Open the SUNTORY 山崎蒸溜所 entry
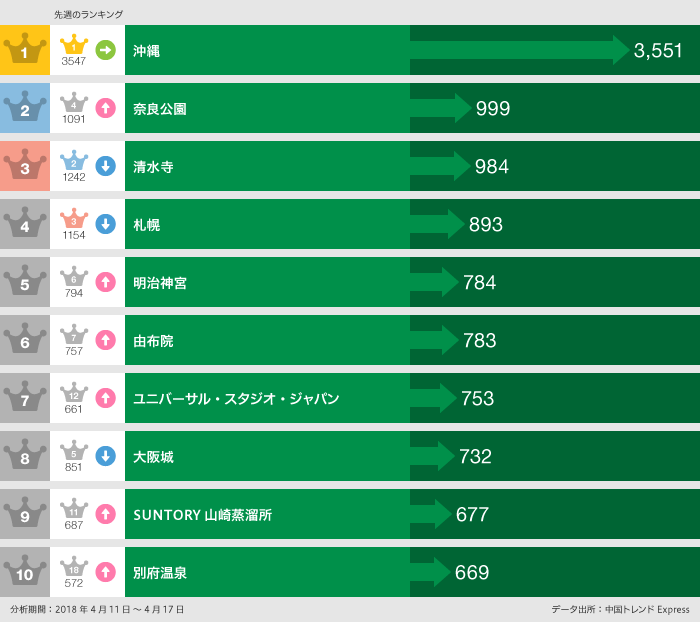Viewport: 700px width, 622px height. coord(202,515)
